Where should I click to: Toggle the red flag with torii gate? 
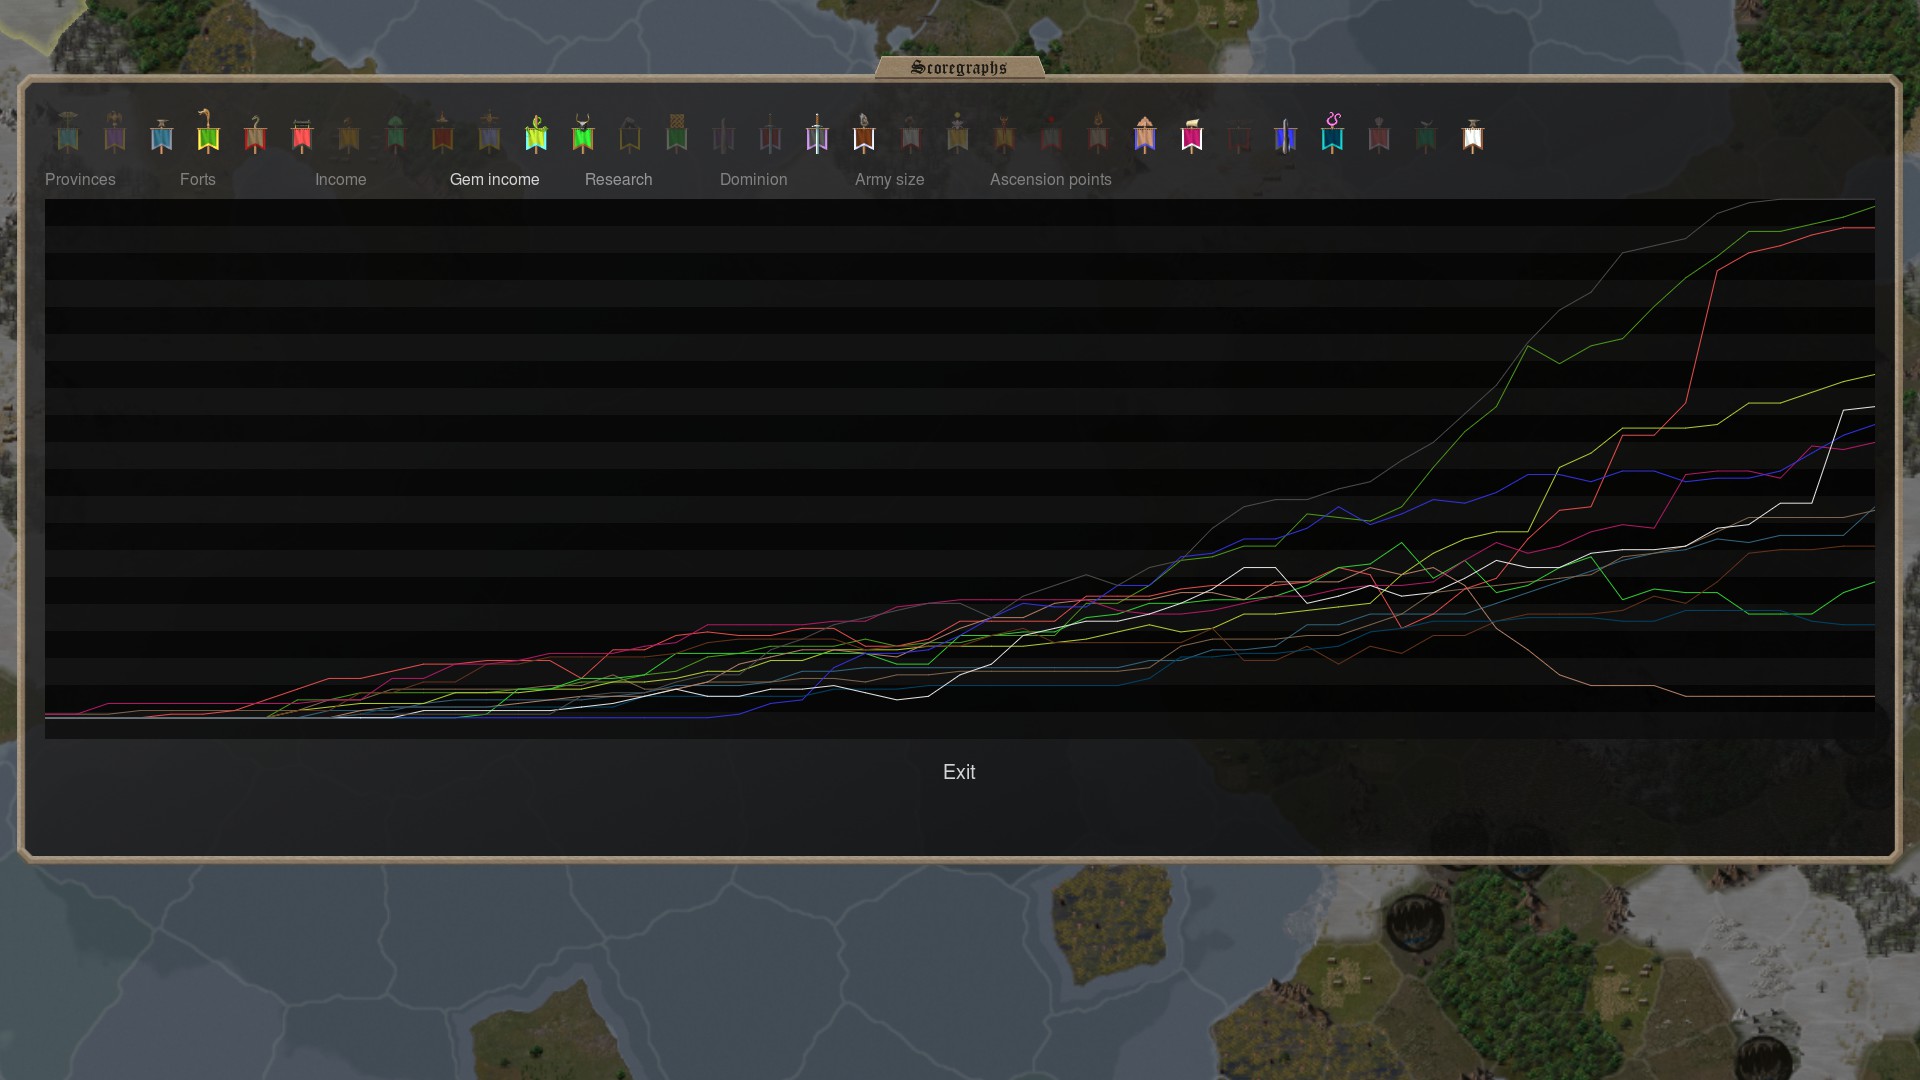tap(302, 135)
